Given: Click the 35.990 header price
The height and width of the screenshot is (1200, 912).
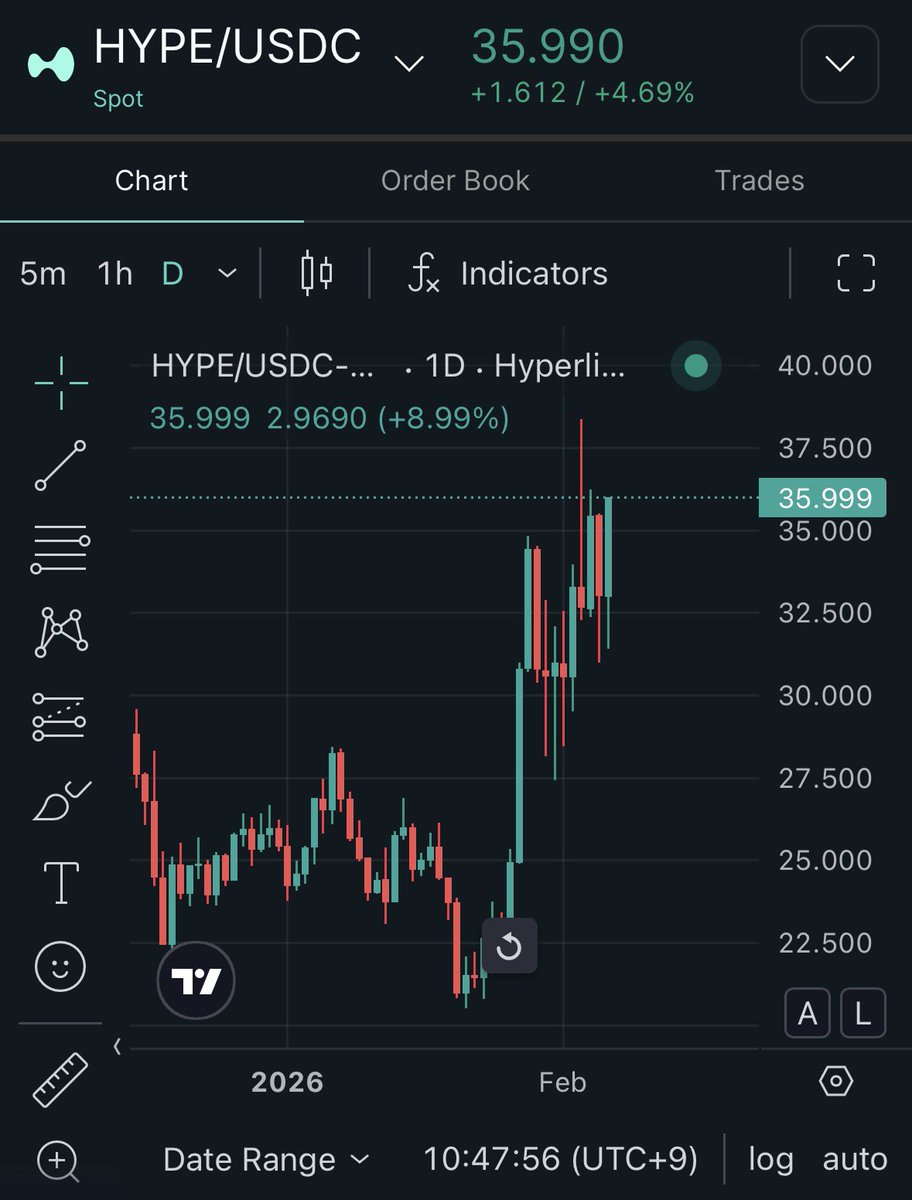Looking at the screenshot, I should pyautogui.click(x=548, y=47).
